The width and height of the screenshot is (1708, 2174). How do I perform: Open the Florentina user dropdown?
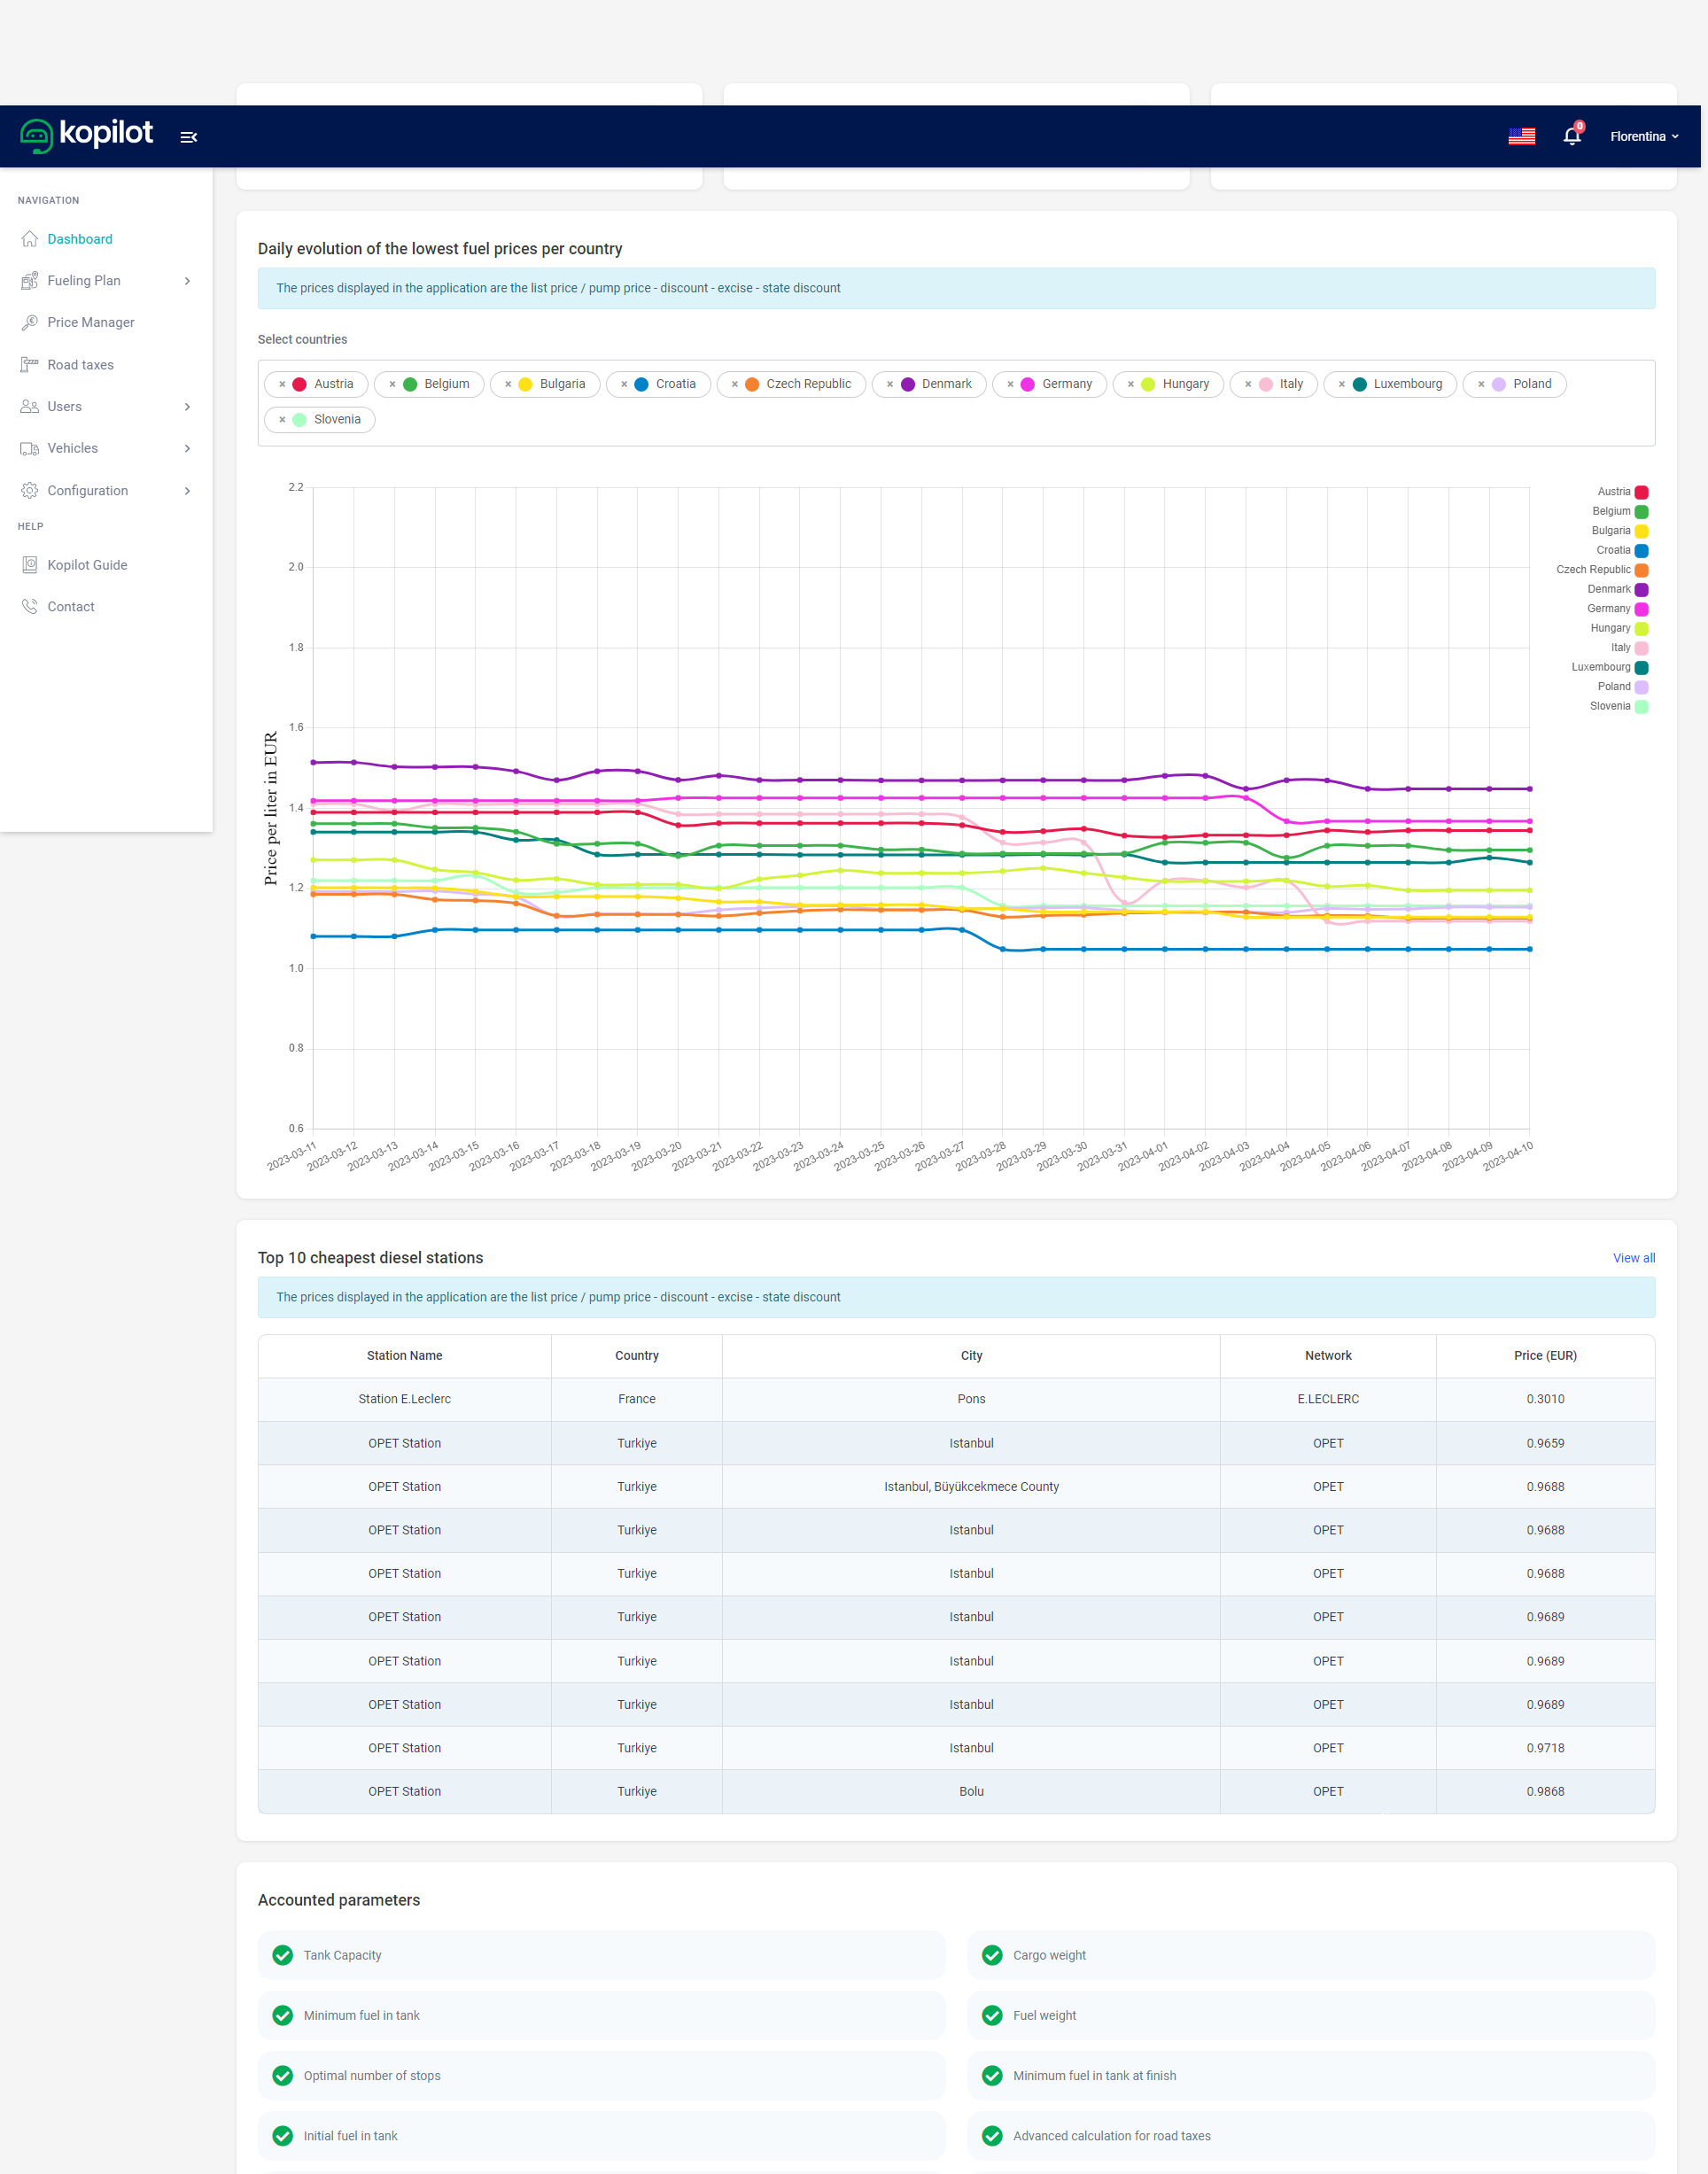coord(1643,136)
